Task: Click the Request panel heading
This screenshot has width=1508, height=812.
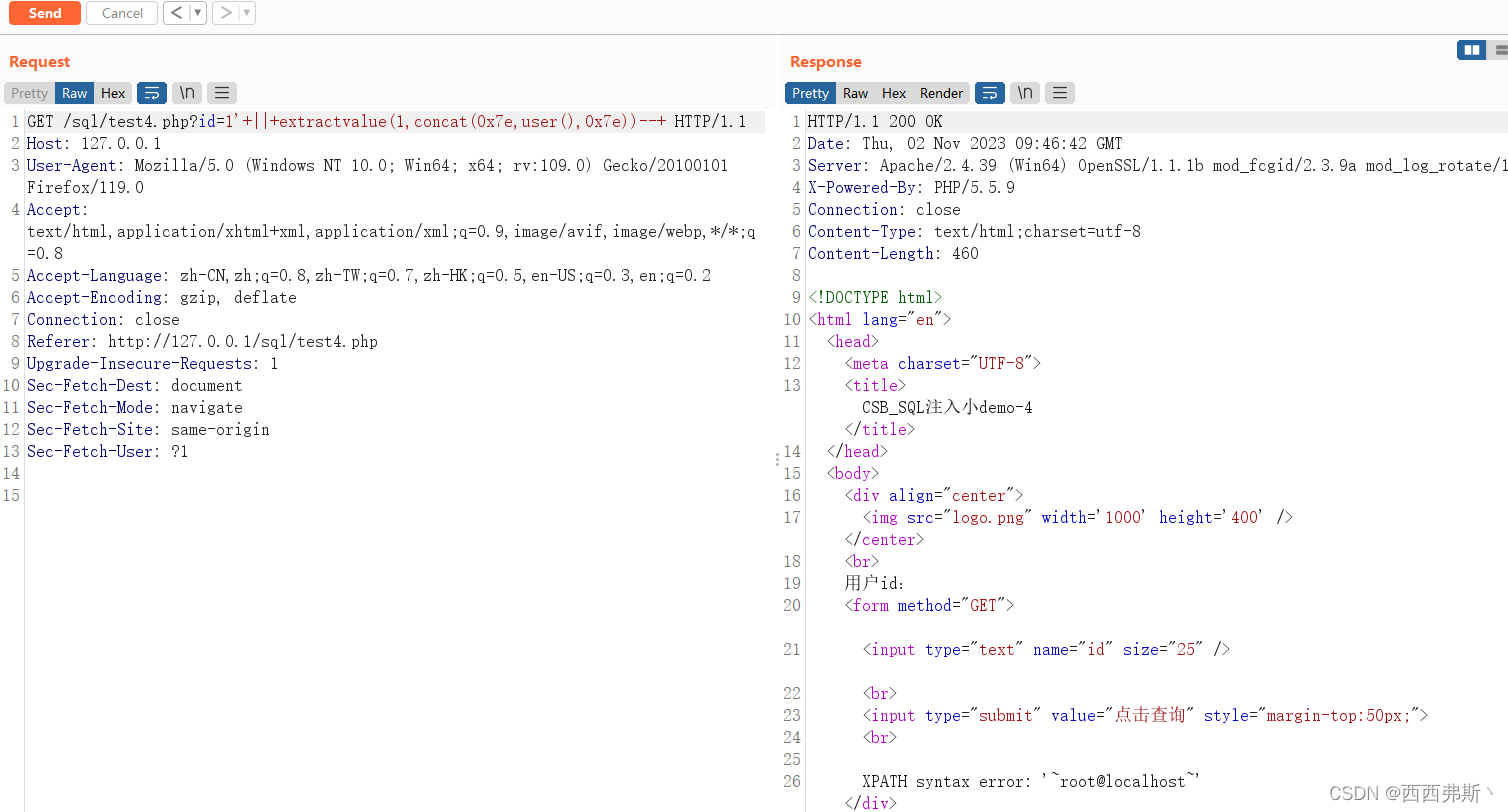Action: (x=40, y=62)
